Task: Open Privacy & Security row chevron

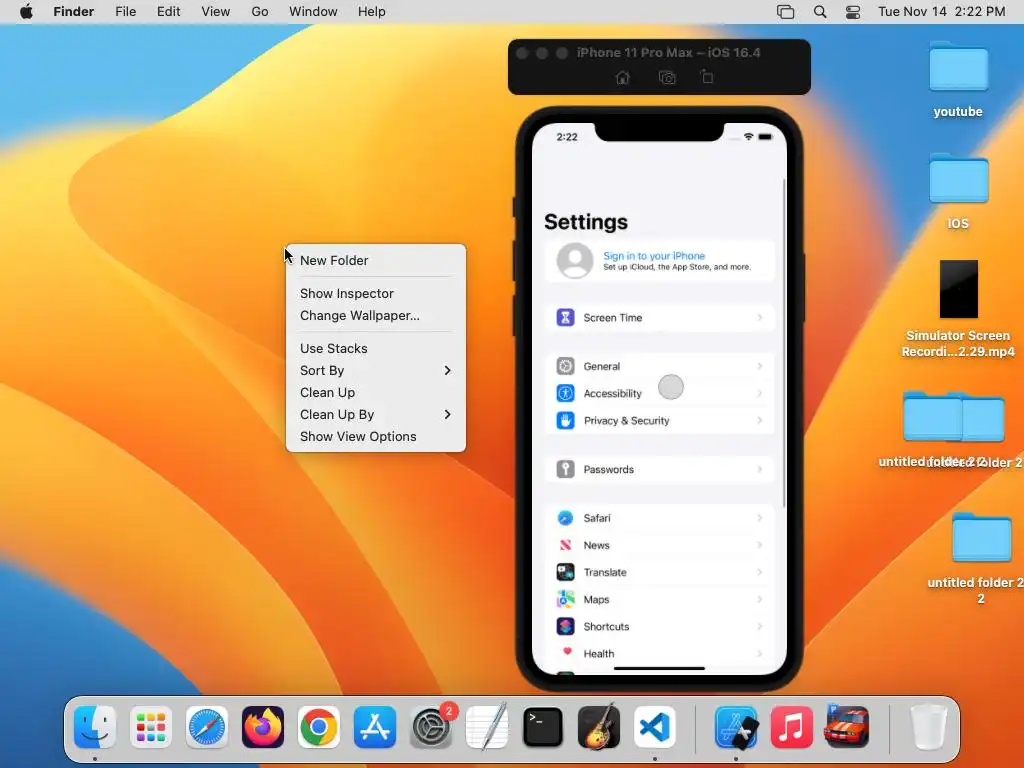Action: (x=760, y=421)
